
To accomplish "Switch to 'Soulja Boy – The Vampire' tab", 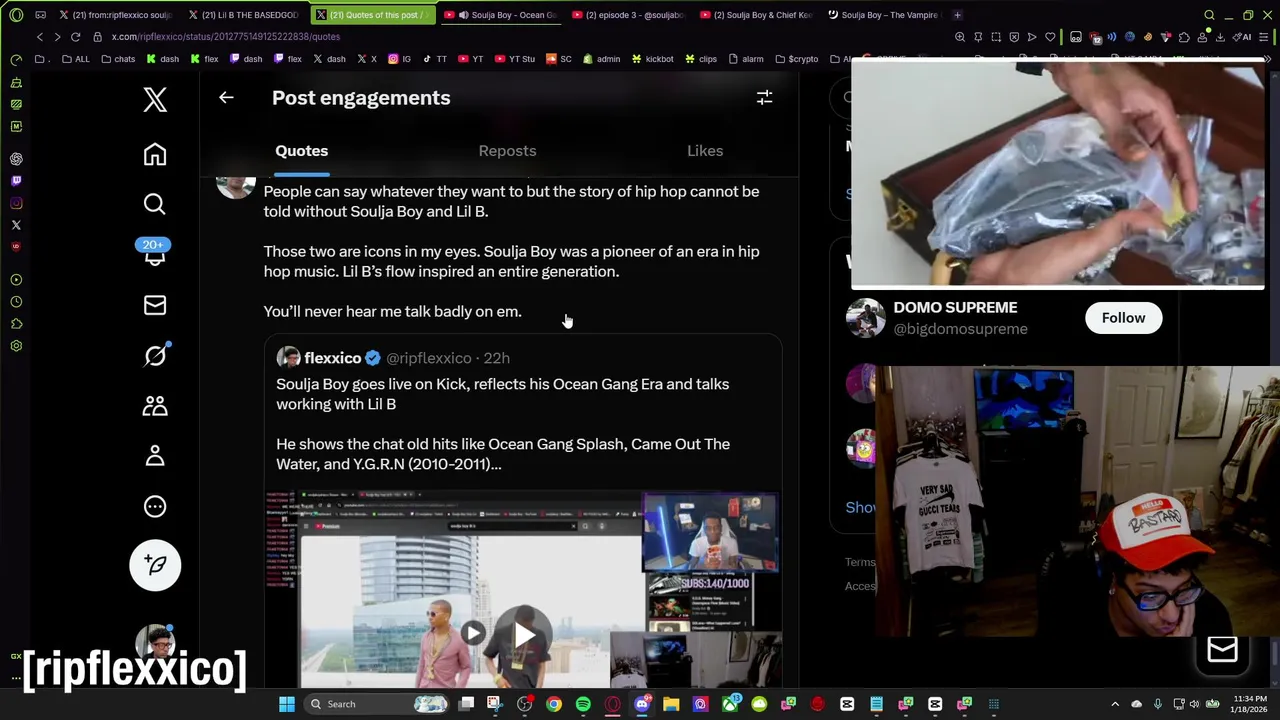I will [x=885, y=15].
